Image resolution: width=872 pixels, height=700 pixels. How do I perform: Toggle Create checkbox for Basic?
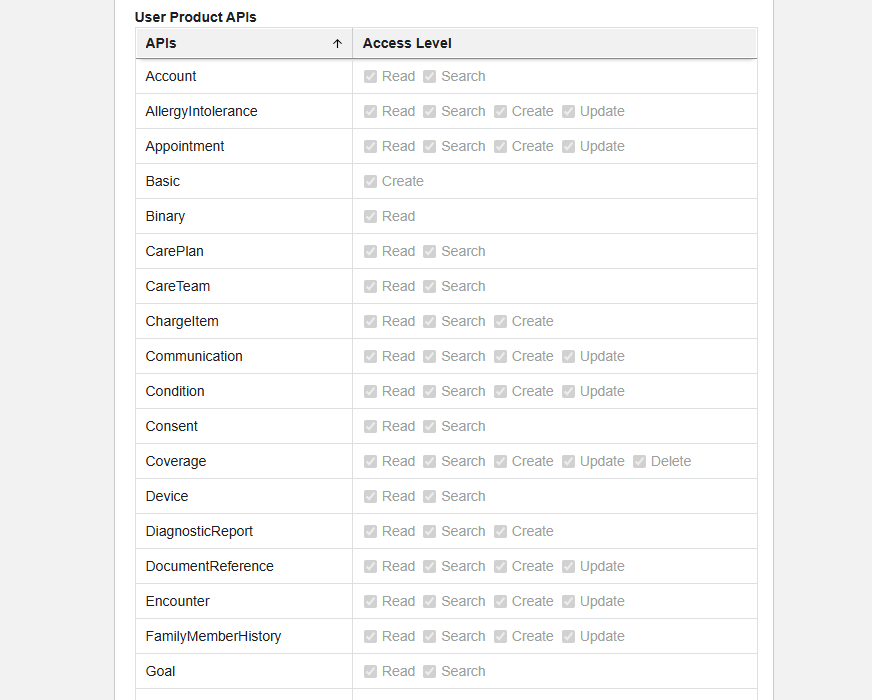coord(371,182)
